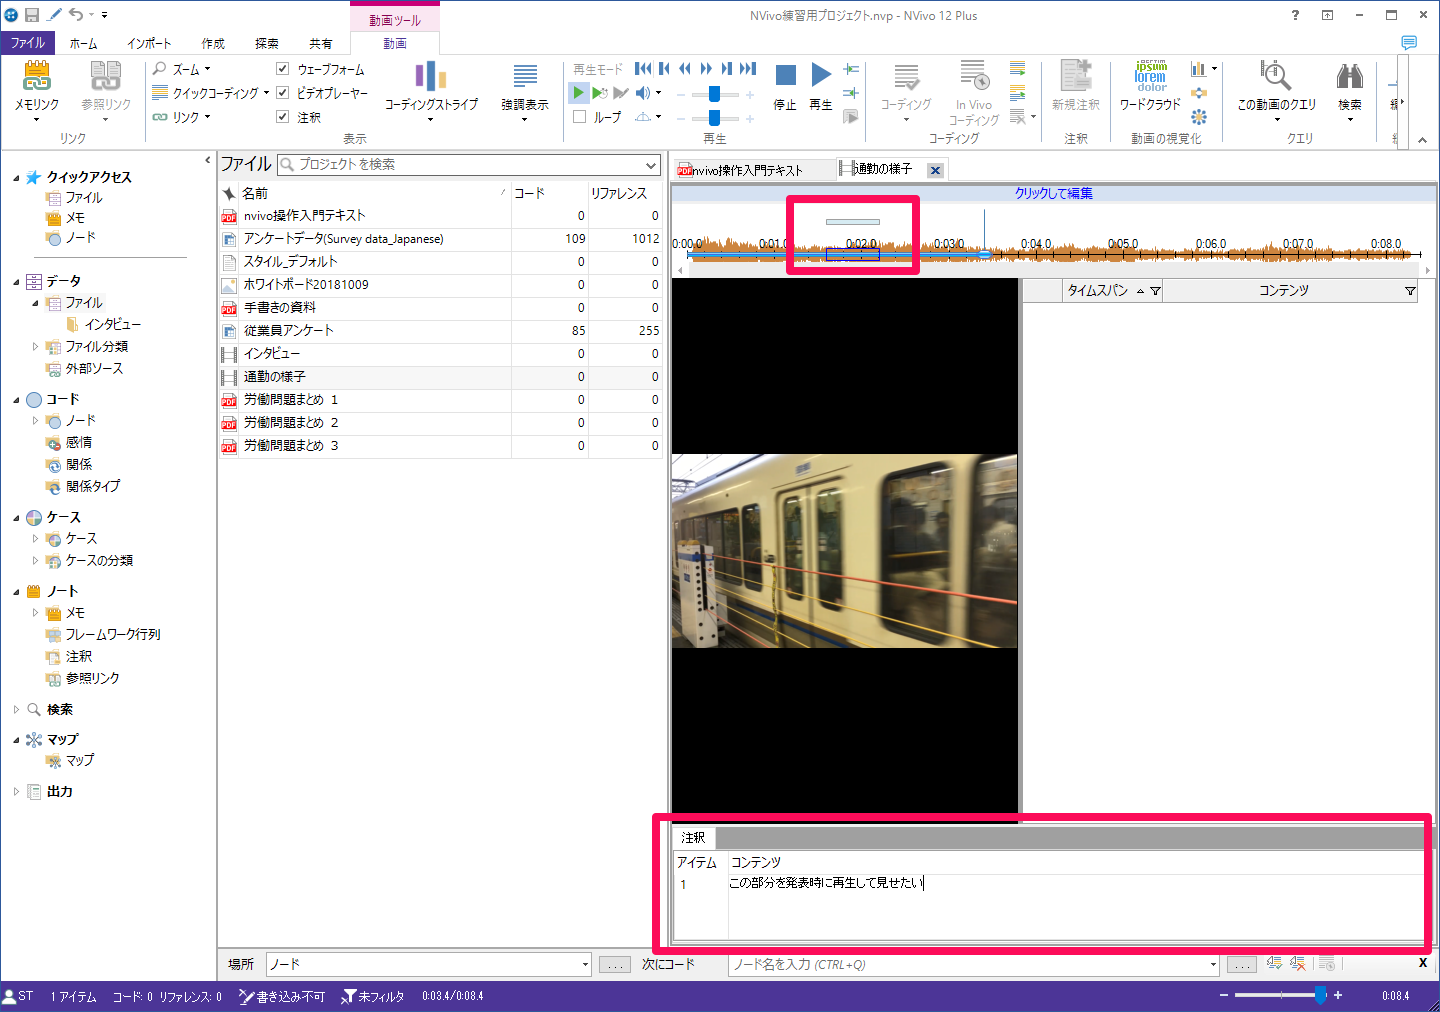
Task: Click the 強調表示 highlight icon
Action: (x=524, y=78)
